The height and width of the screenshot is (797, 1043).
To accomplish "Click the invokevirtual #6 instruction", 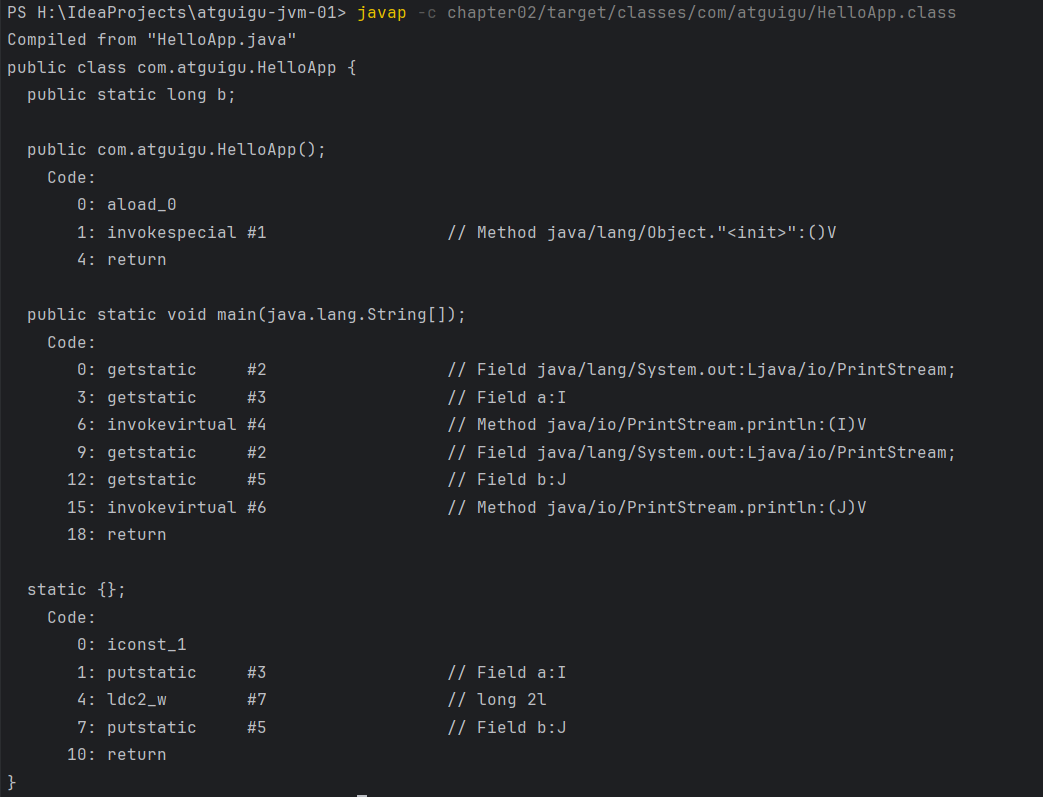I will pyautogui.click(x=186, y=507).
